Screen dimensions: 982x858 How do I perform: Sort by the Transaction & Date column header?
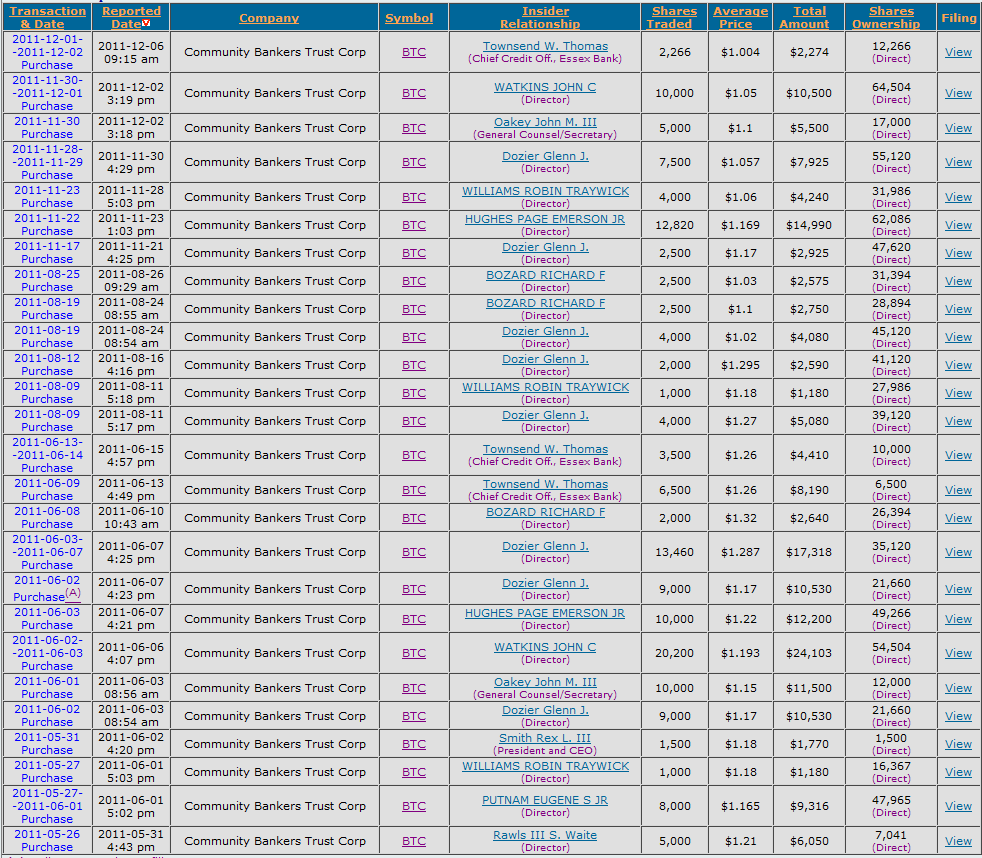coord(48,17)
